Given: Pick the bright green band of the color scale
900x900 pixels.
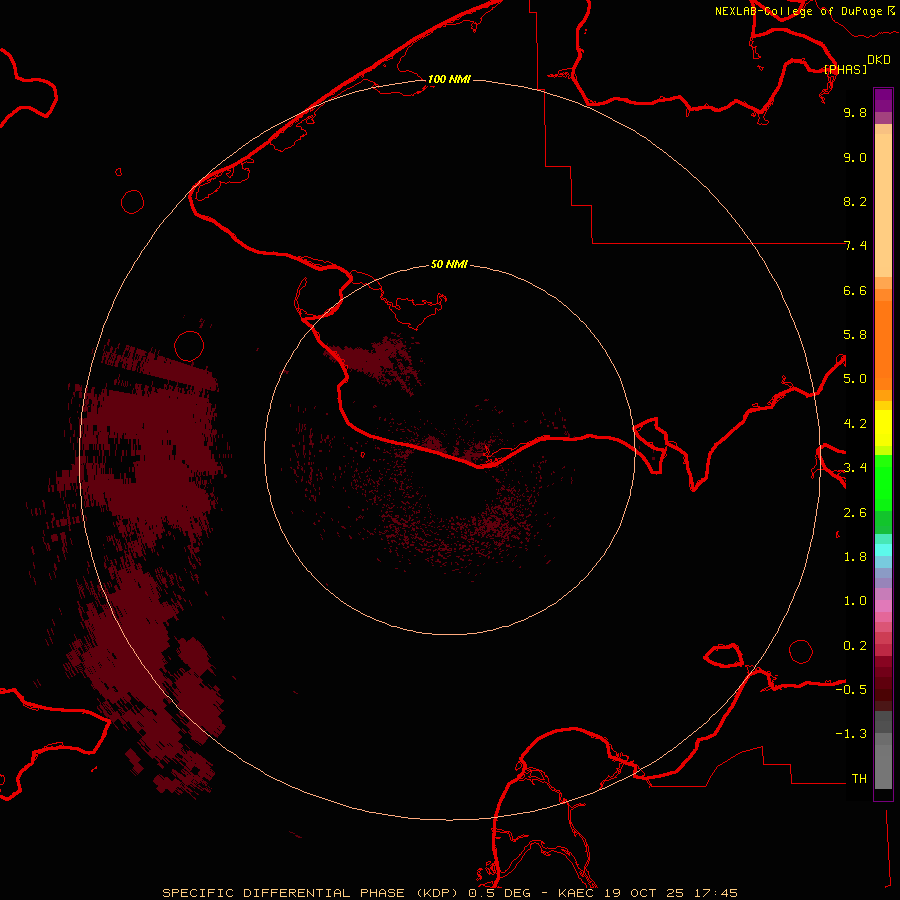Looking at the screenshot, I should (883, 482).
